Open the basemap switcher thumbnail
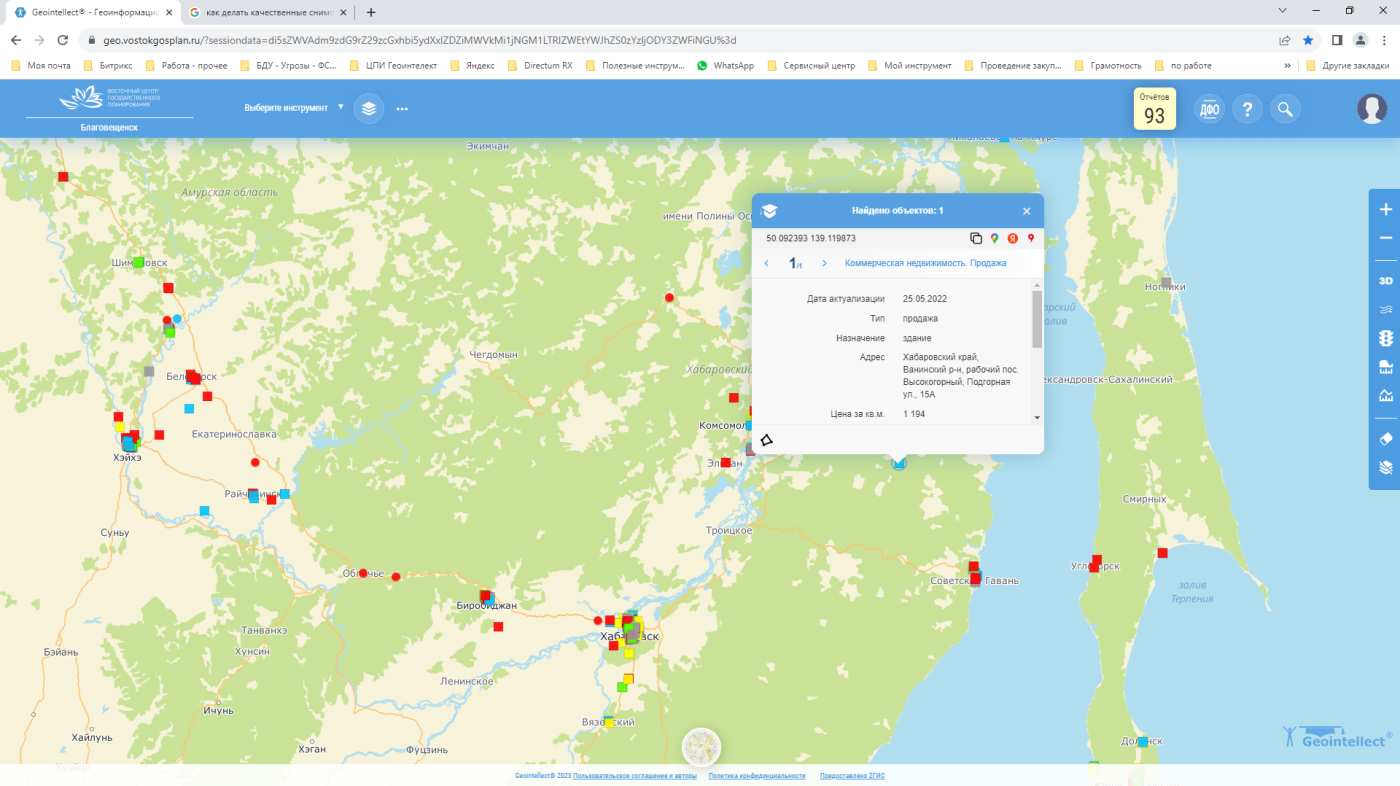The height and width of the screenshot is (786, 1400). (x=701, y=747)
